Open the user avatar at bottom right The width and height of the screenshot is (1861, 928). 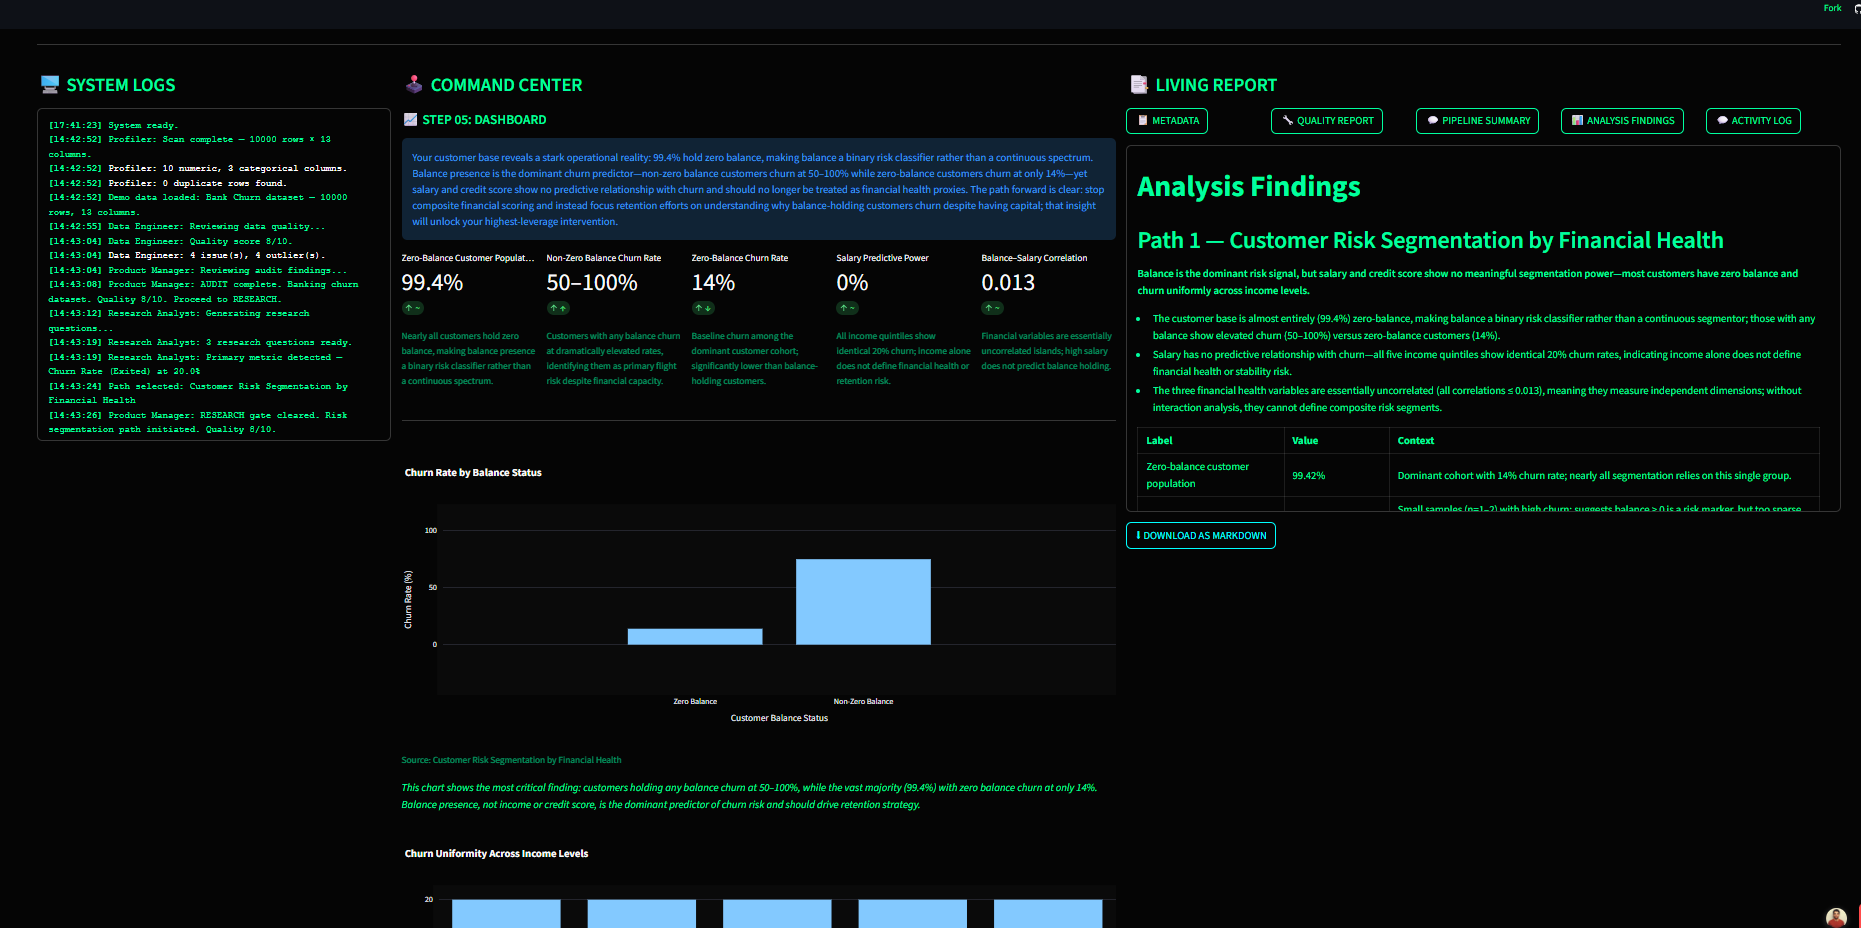[1836, 917]
